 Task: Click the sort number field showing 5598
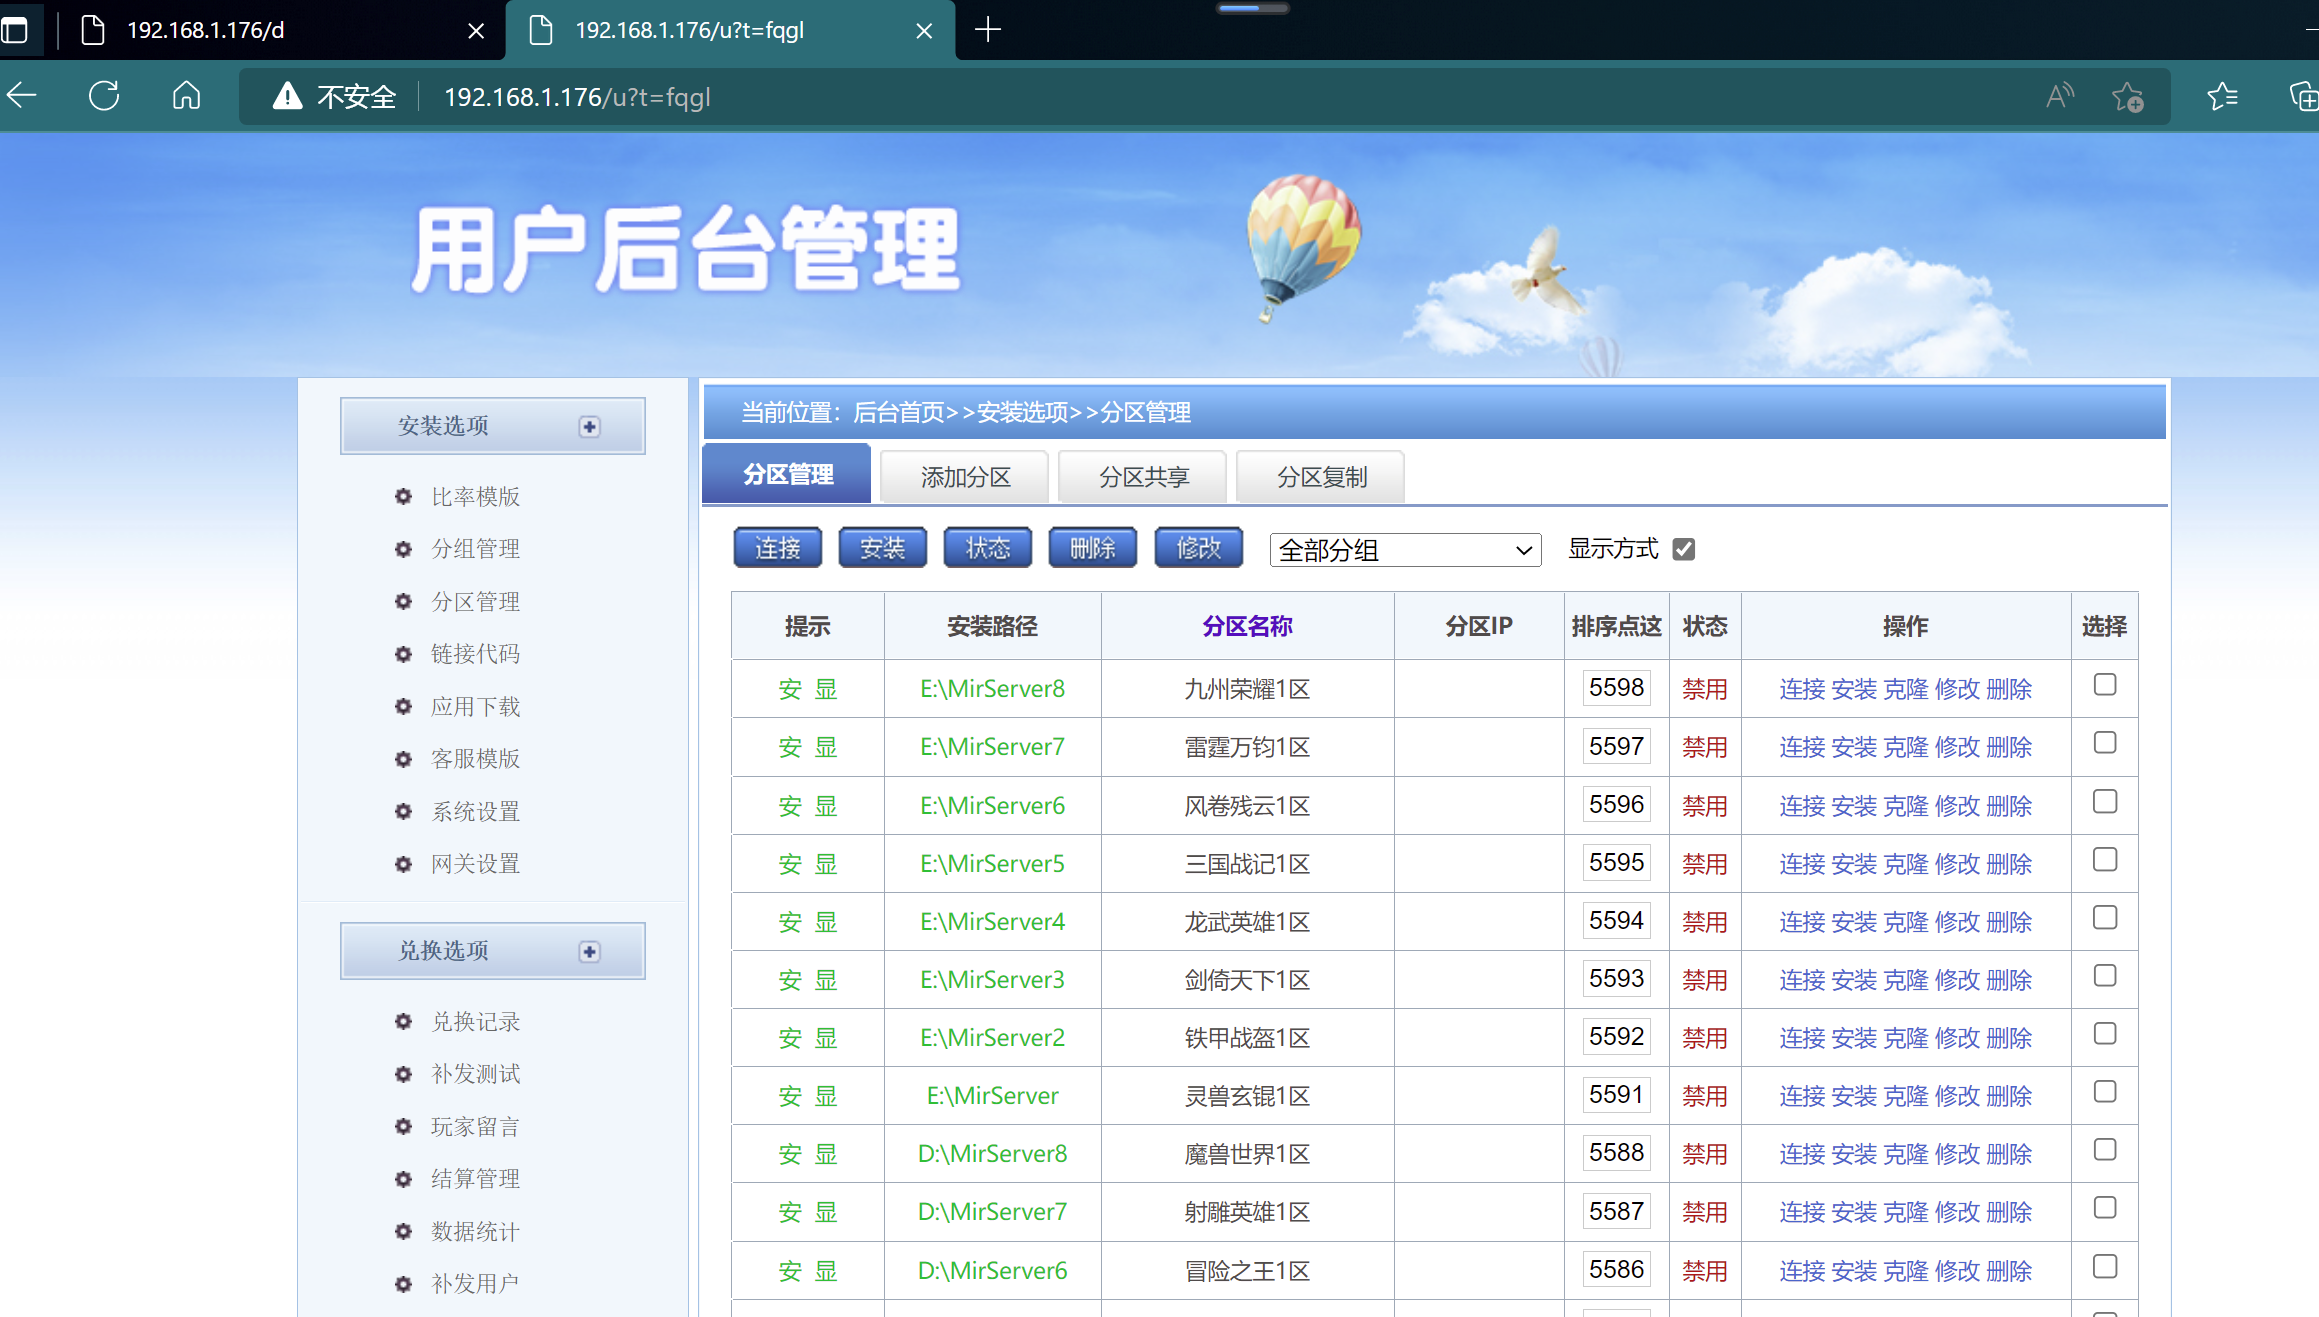coord(1615,688)
